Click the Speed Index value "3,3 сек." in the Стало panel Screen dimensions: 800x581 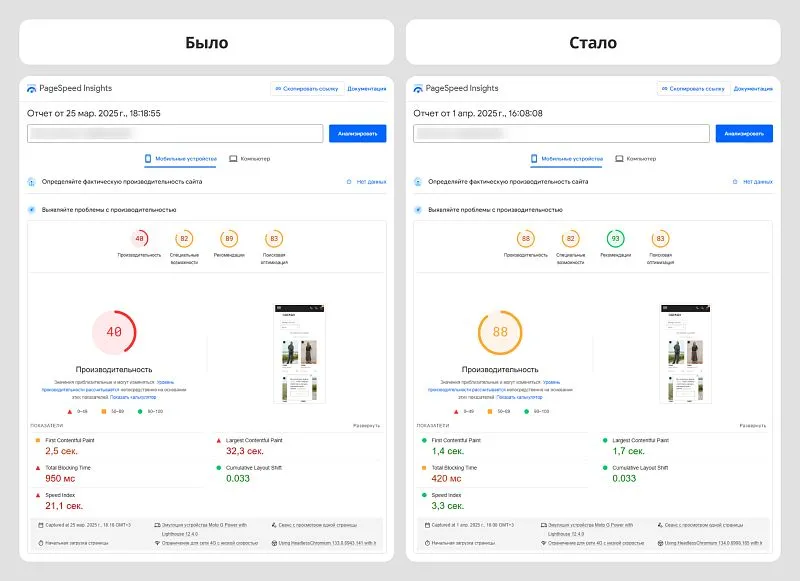(x=447, y=506)
